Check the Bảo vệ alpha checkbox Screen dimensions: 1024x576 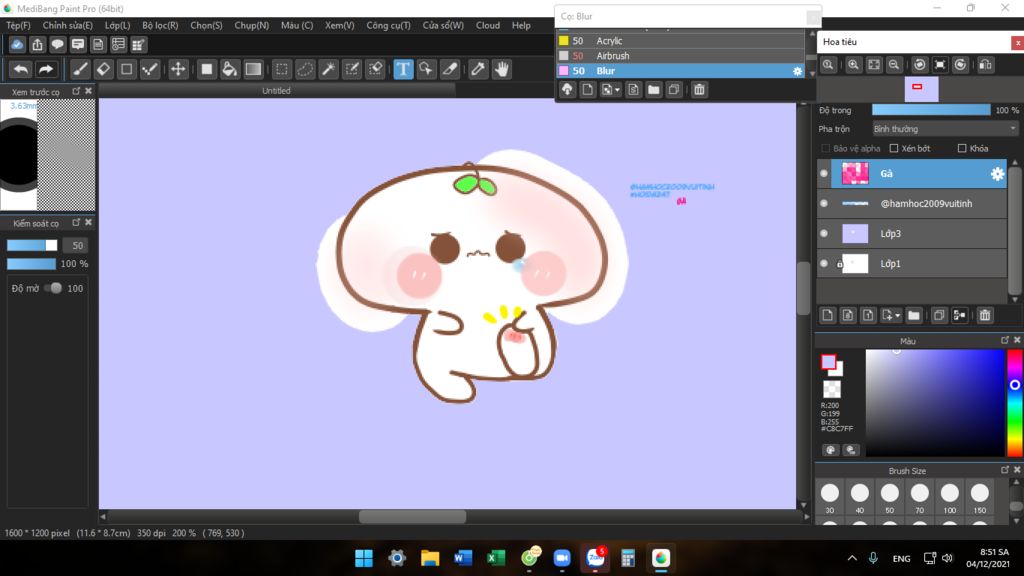click(x=825, y=149)
